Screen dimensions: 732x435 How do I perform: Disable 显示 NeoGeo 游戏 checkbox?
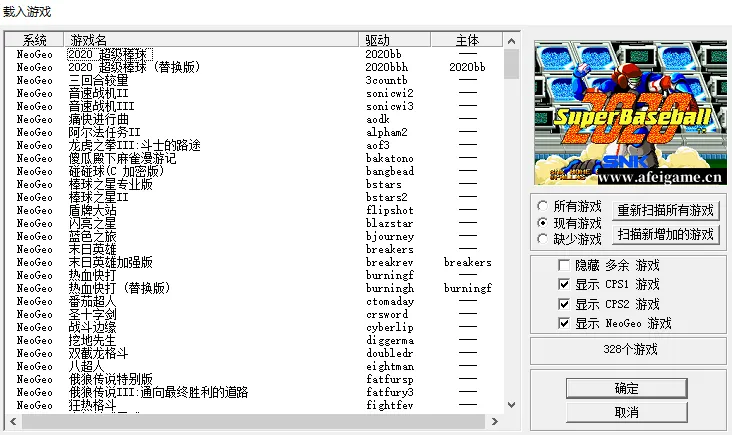point(565,323)
